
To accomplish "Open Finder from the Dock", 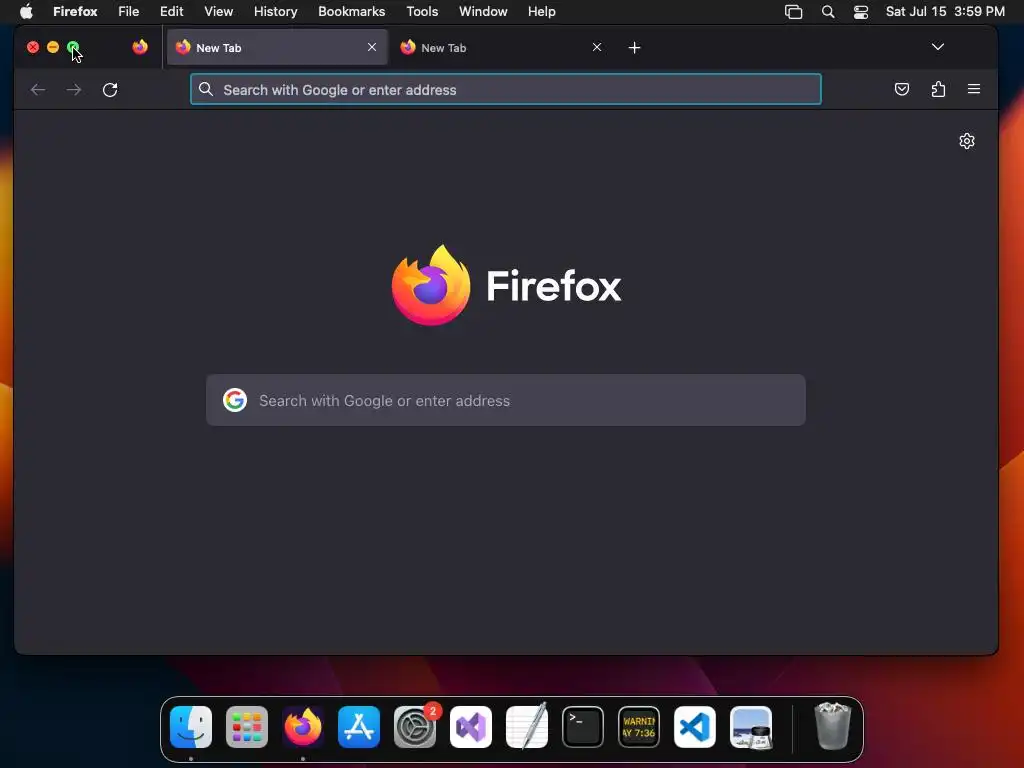I will 191,727.
